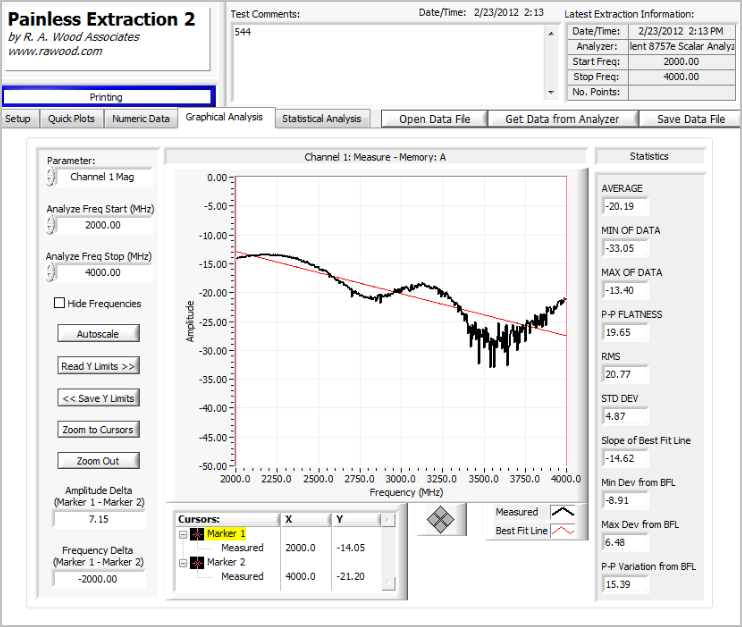Click the Y-axis top limit 0.00 label
Viewport: 742px width, 627px height.
click(217, 177)
